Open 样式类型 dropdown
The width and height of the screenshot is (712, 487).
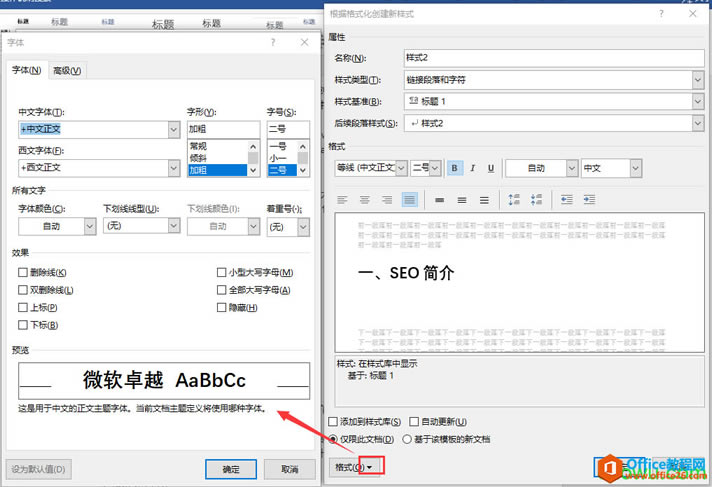point(698,80)
